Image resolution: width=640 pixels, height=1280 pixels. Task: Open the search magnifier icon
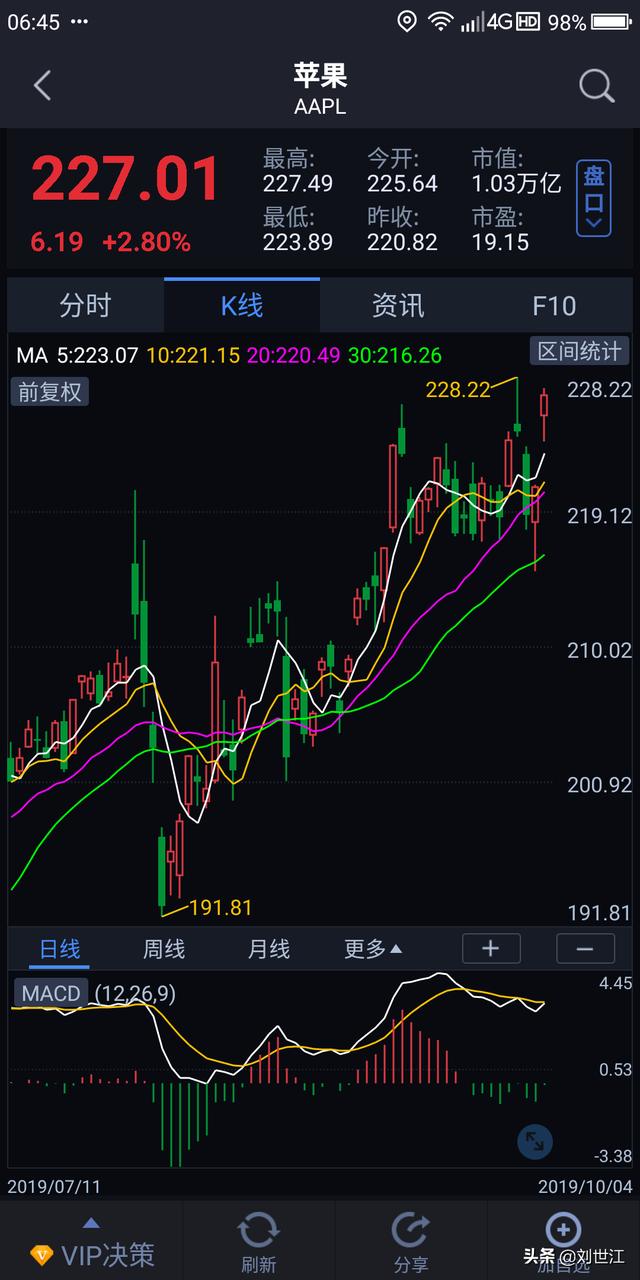[596, 87]
